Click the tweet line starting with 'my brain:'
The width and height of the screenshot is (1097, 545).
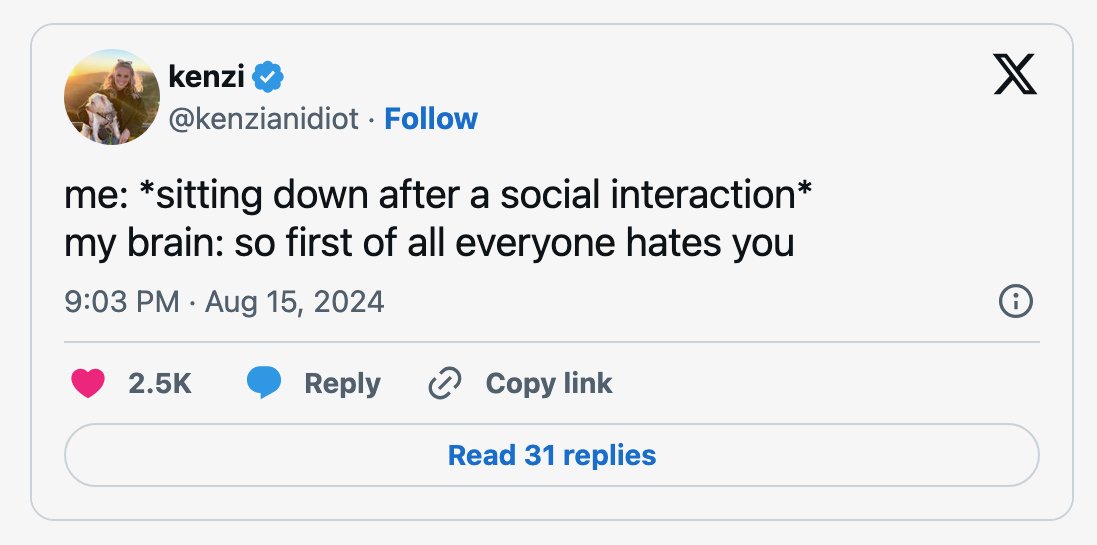(x=429, y=243)
